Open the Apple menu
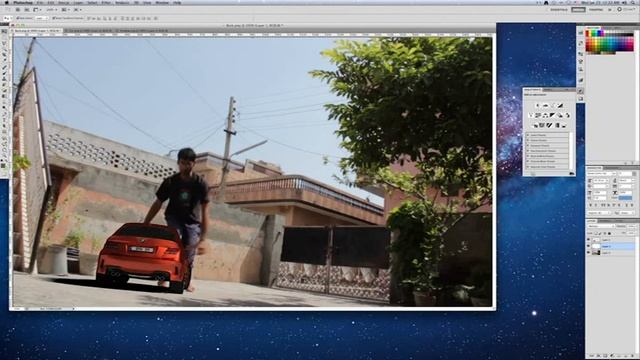640x360 pixels. [7, 2]
